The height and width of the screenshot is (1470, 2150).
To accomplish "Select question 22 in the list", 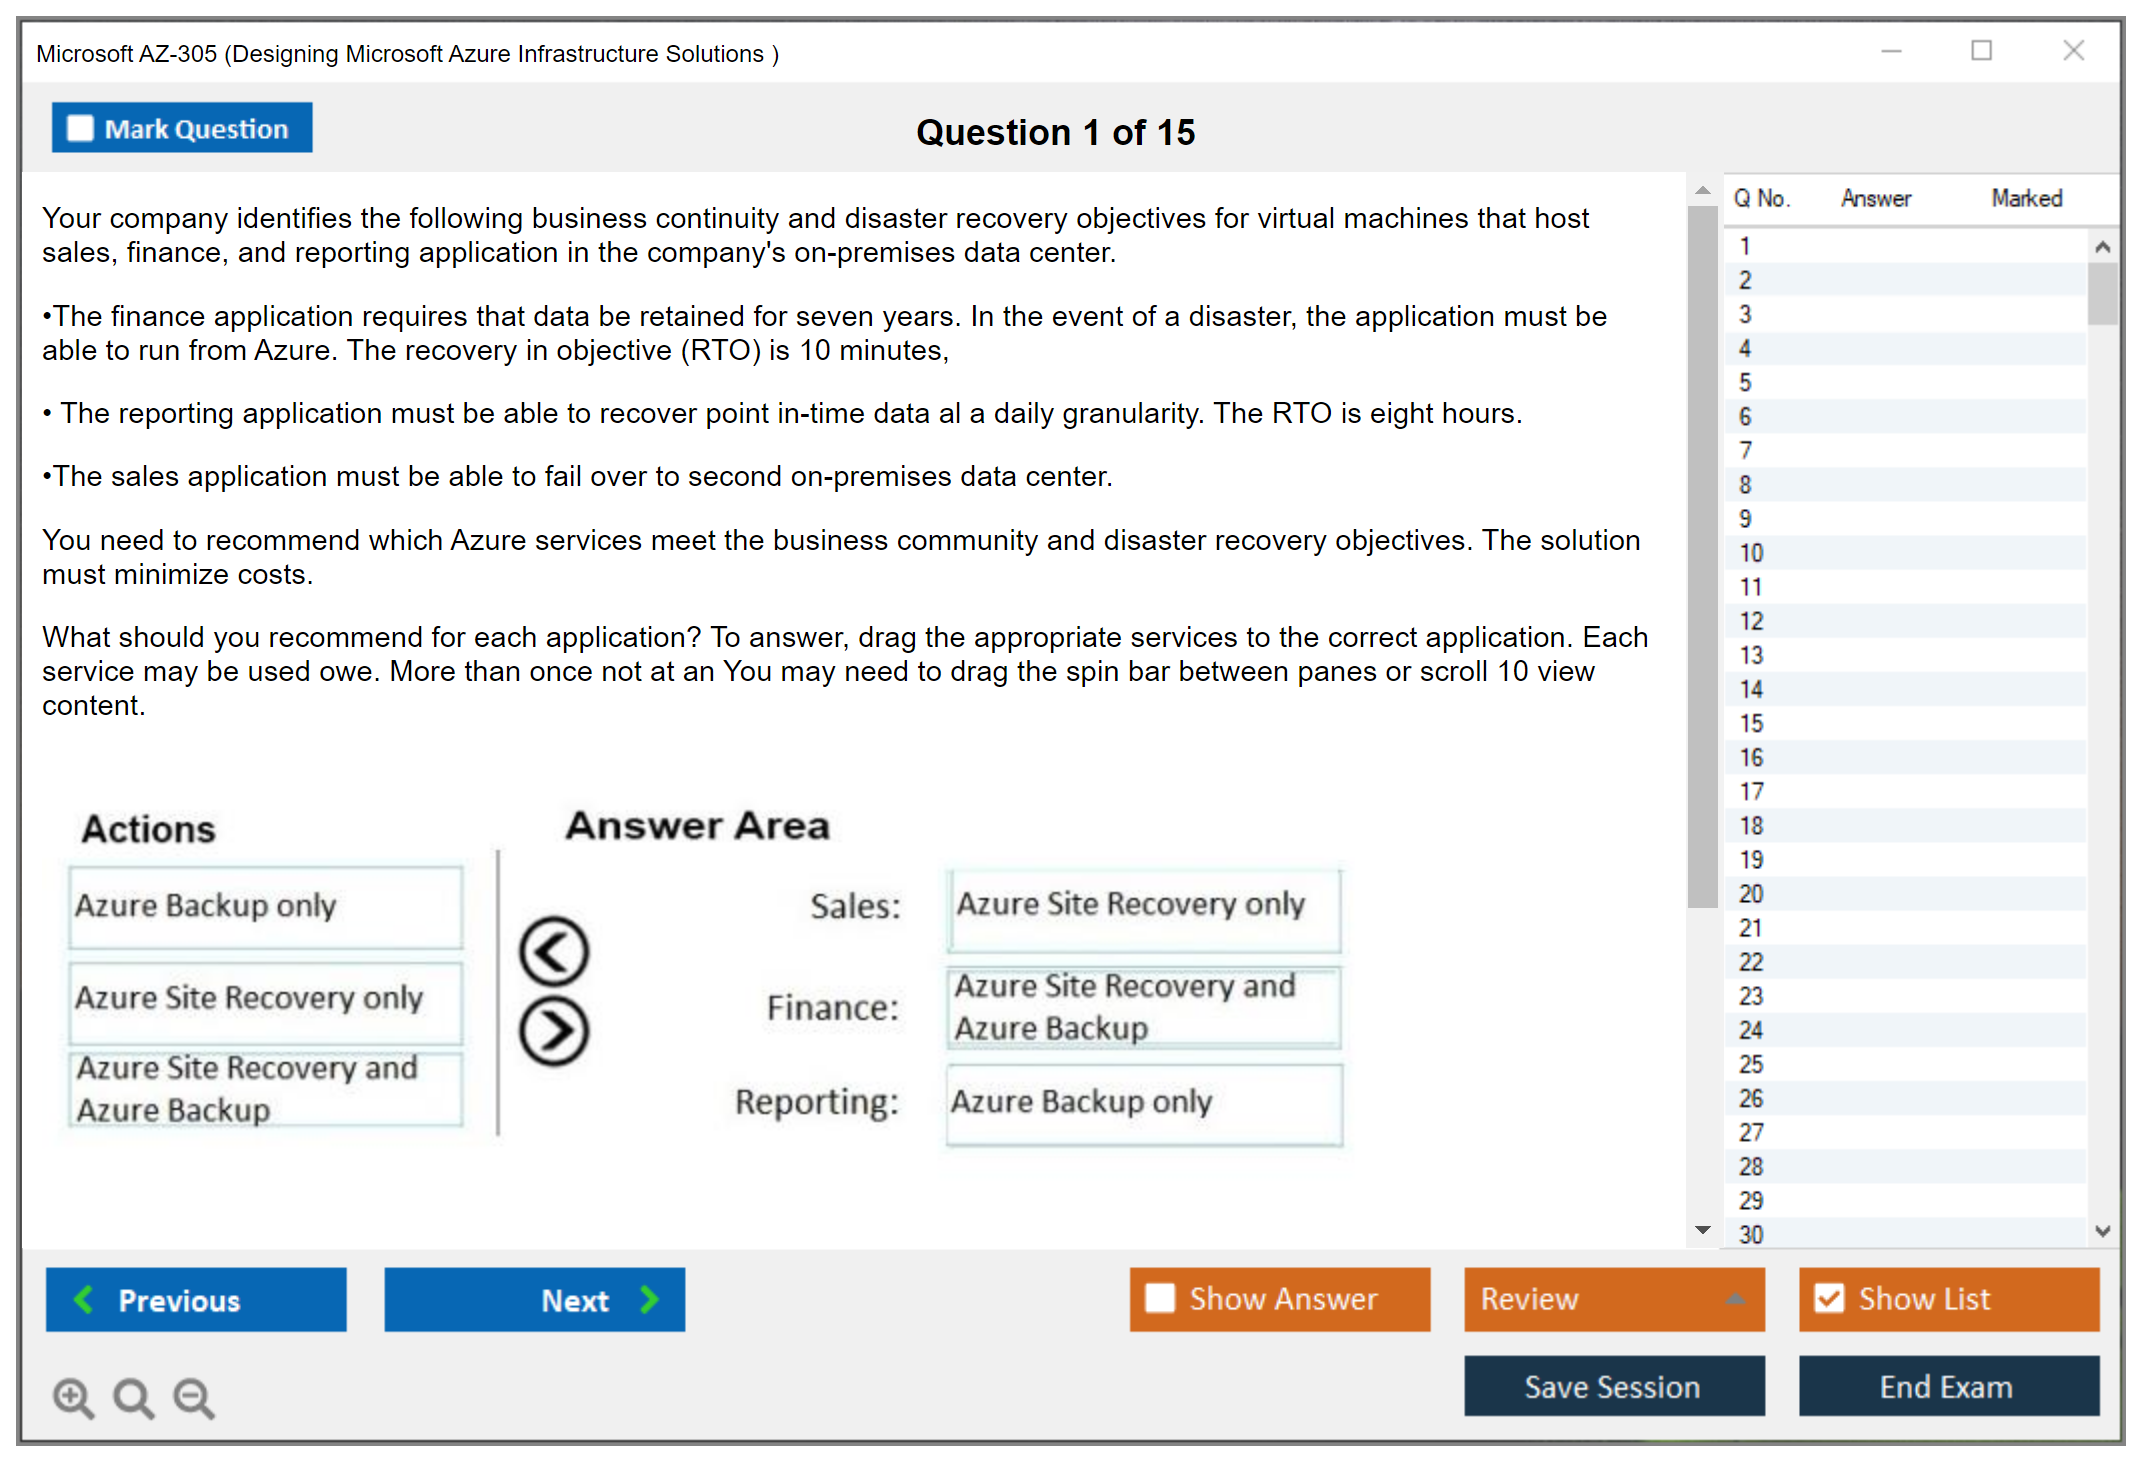I will point(1751,962).
